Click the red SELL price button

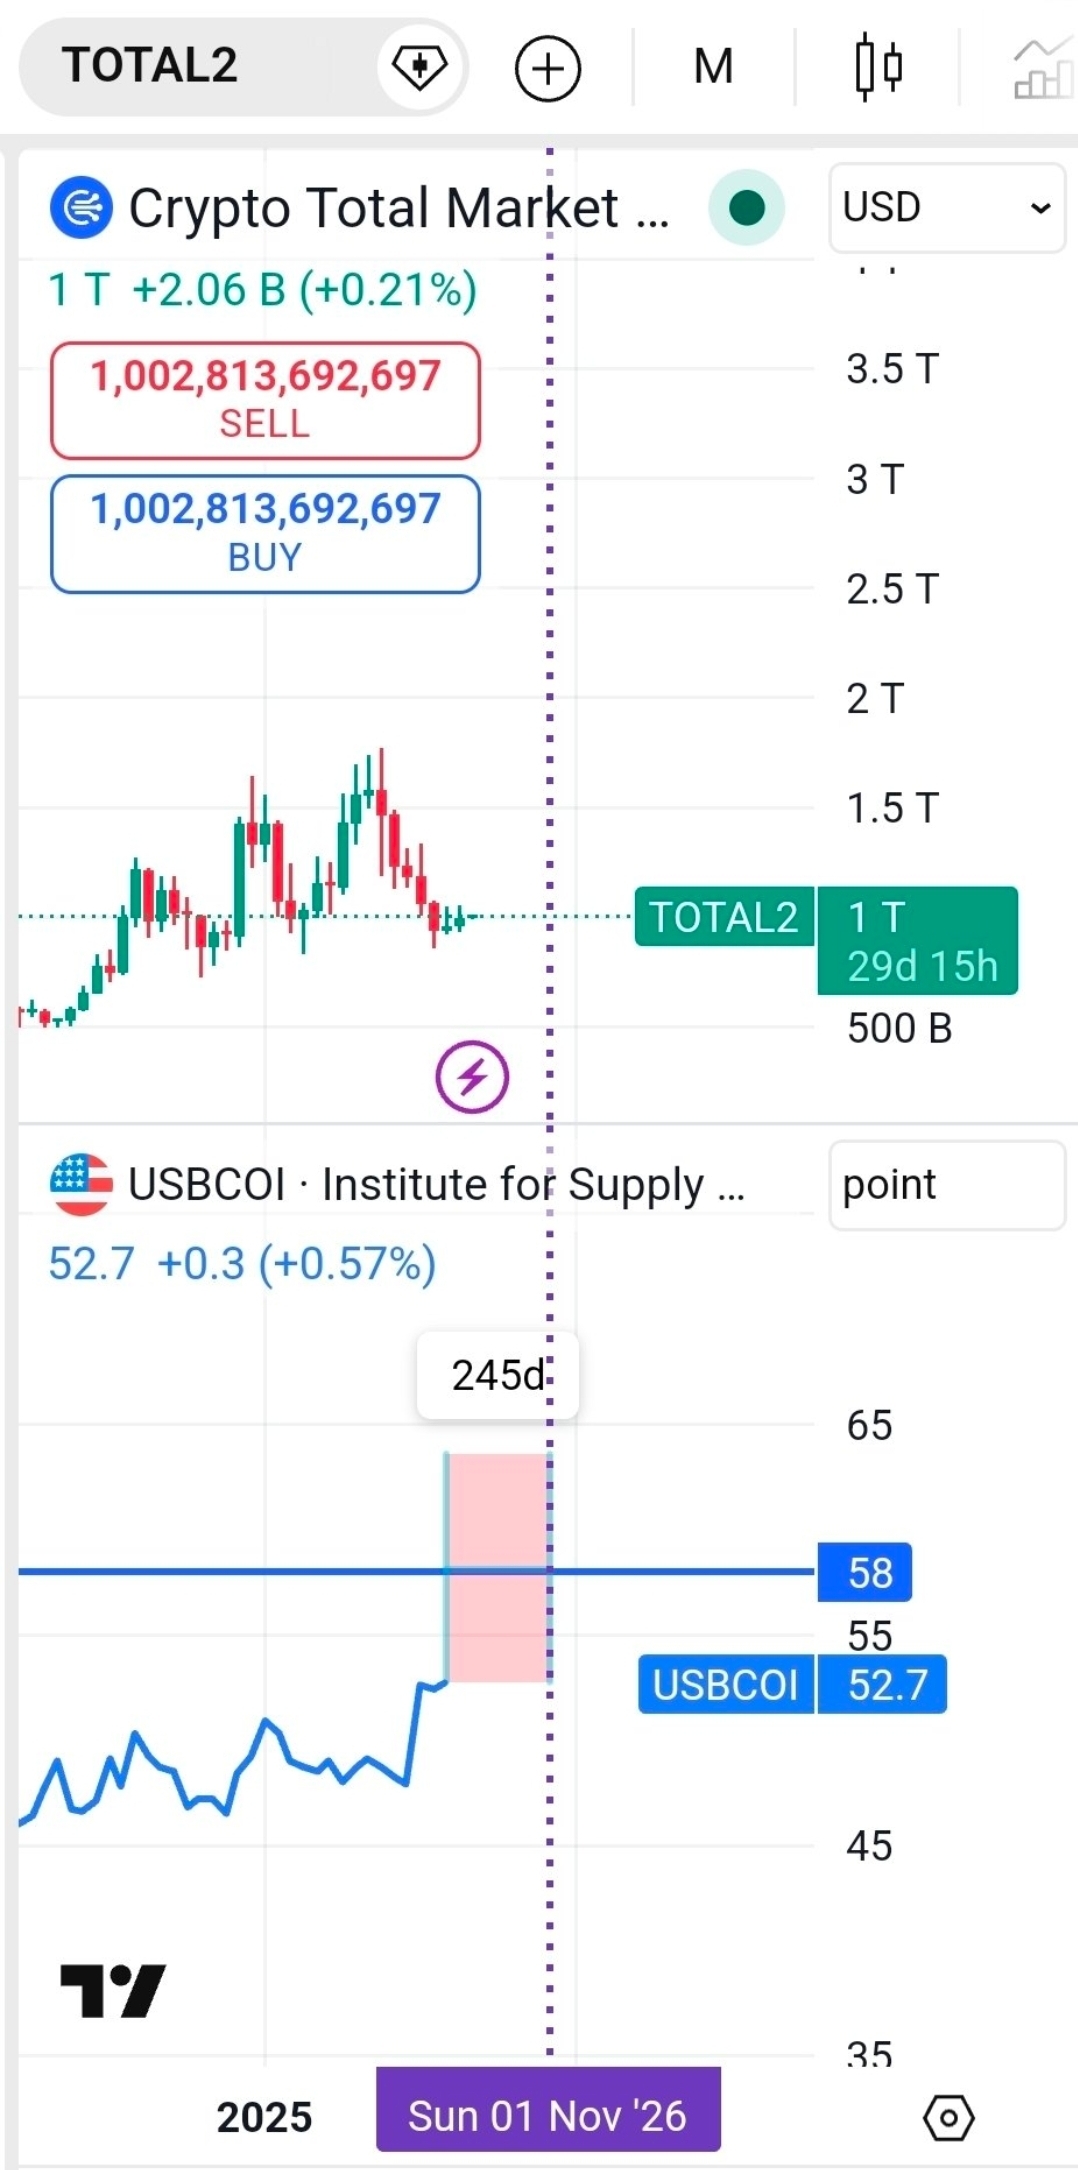pos(265,400)
